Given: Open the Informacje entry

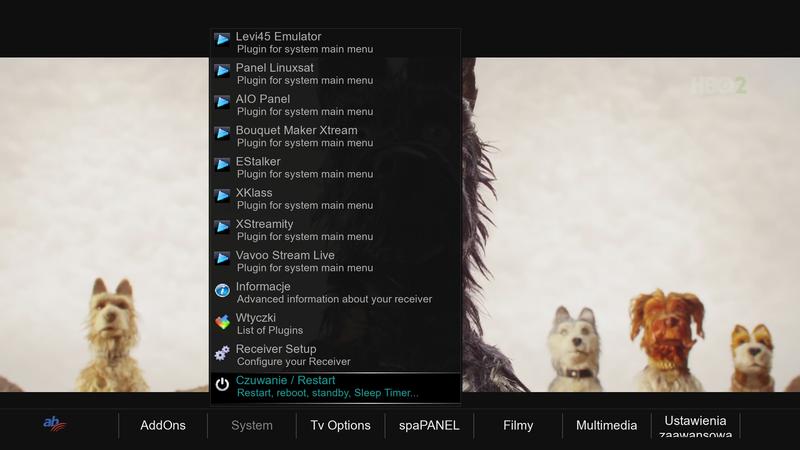Looking at the screenshot, I should 335,293.
